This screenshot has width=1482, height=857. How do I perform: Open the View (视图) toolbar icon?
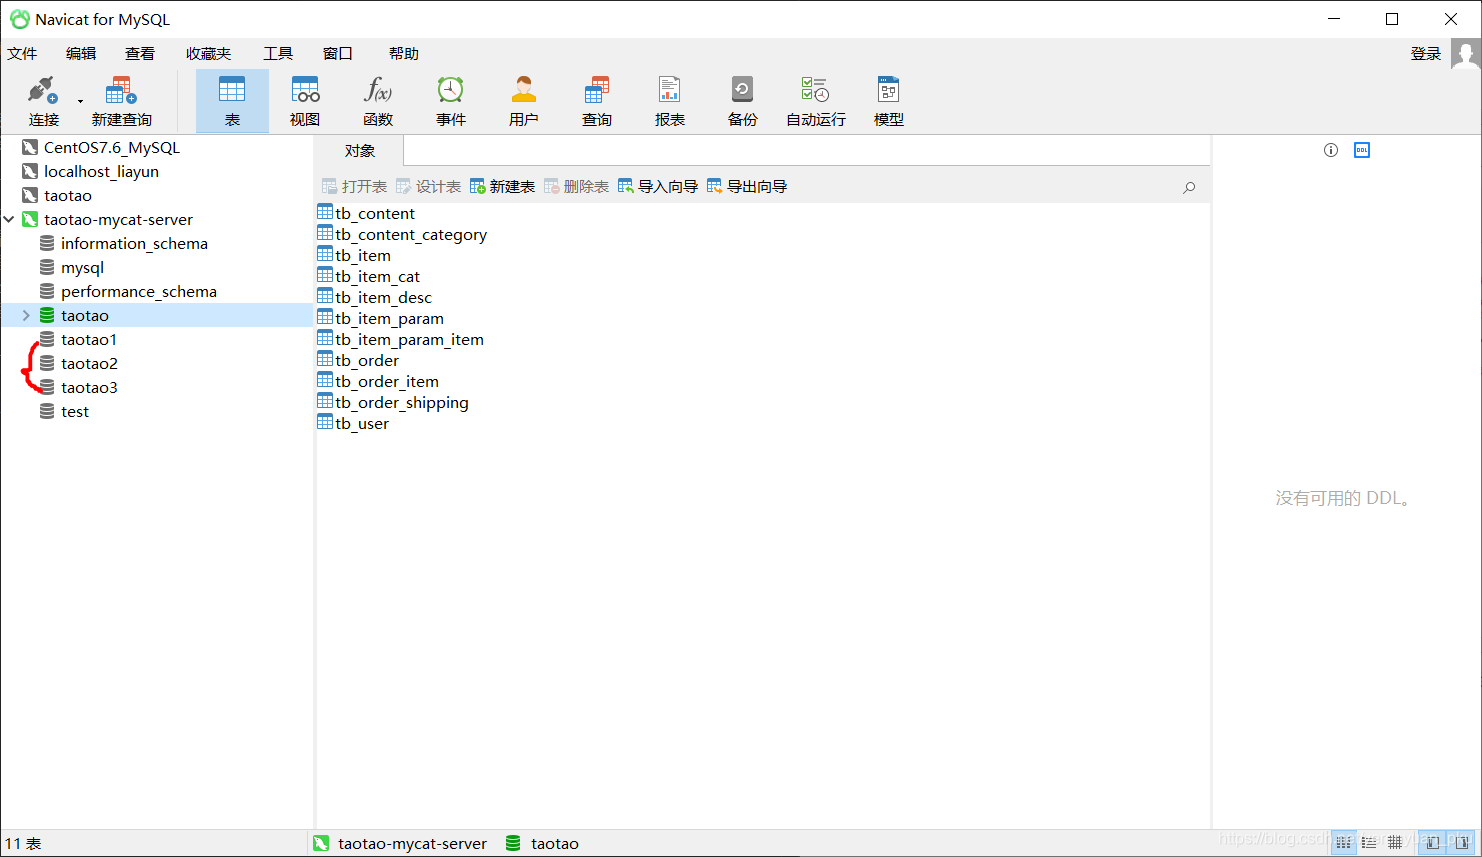click(305, 91)
